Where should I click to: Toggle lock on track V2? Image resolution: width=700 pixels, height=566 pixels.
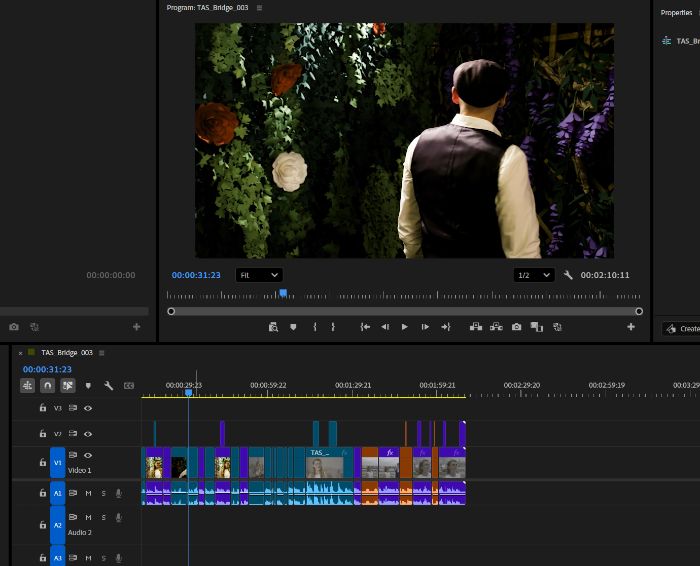[x=43, y=433]
